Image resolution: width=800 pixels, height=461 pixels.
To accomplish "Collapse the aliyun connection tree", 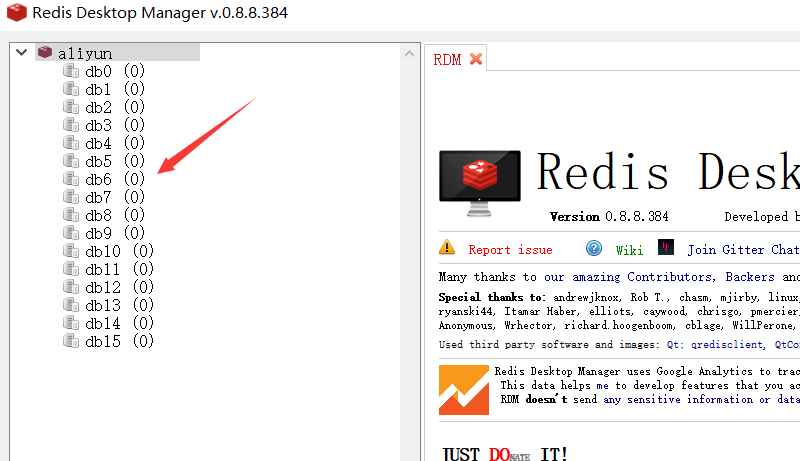I will tap(21, 52).
